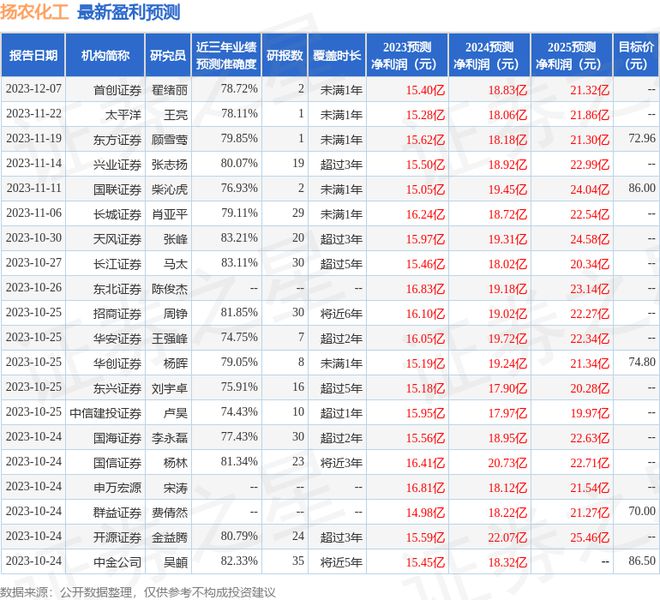The height and width of the screenshot is (600, 660).
Task: Select institution 东兴证券
Action: point(117,388)
